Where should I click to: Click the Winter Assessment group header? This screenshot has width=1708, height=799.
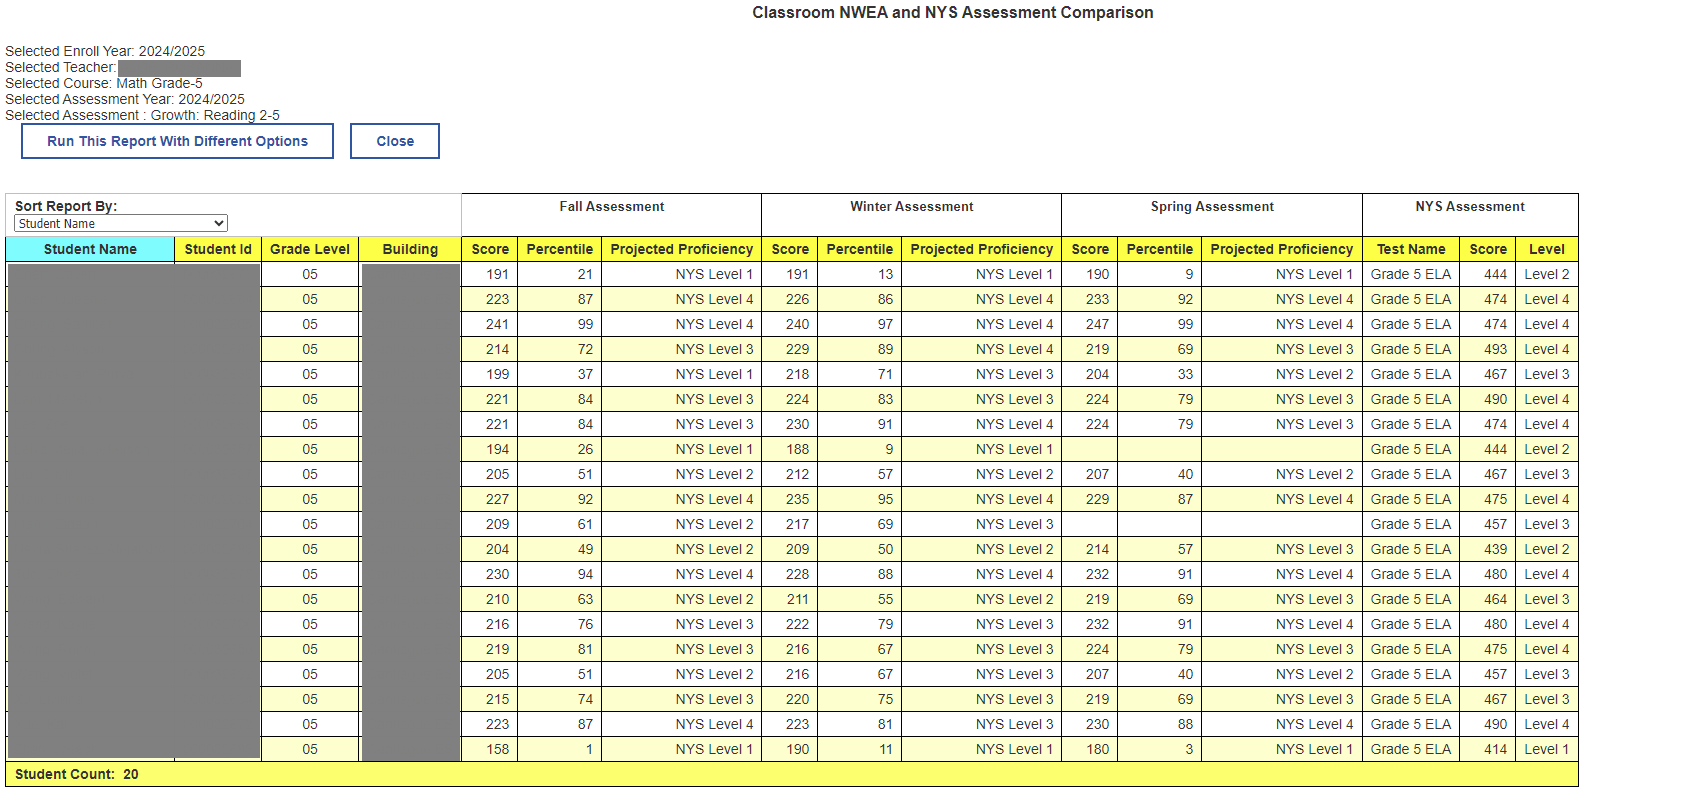(x=911, y=207)
